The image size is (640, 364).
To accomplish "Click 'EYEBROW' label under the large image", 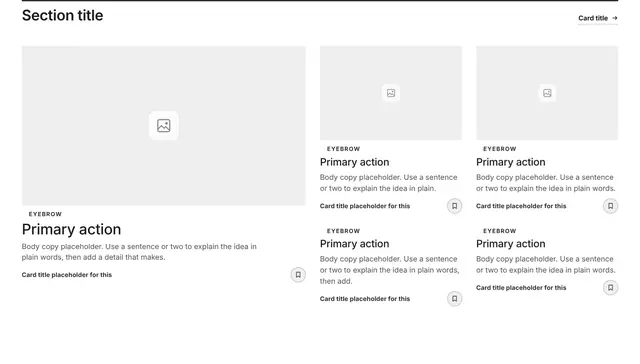I will pos(45,214).
